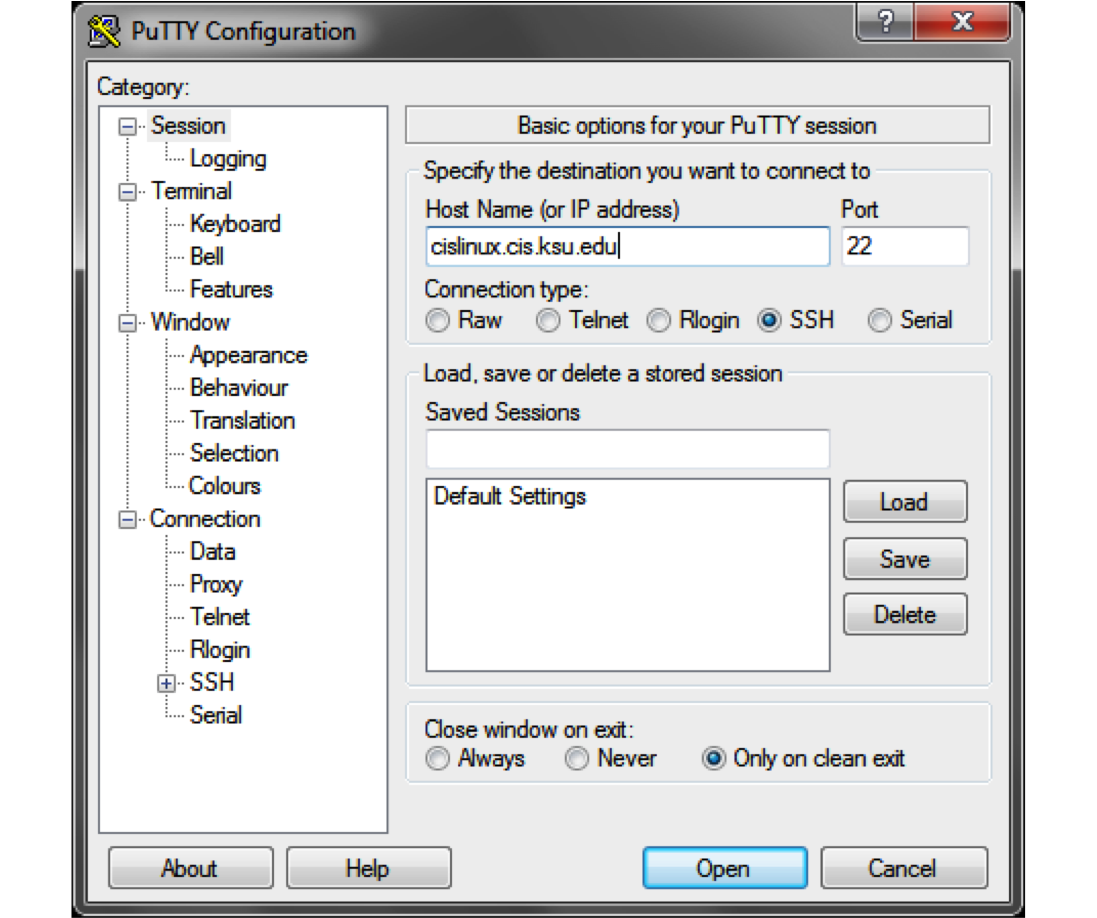Select the SSH connection type
This screenshot has height=918, width=1097.
point(769,321)
